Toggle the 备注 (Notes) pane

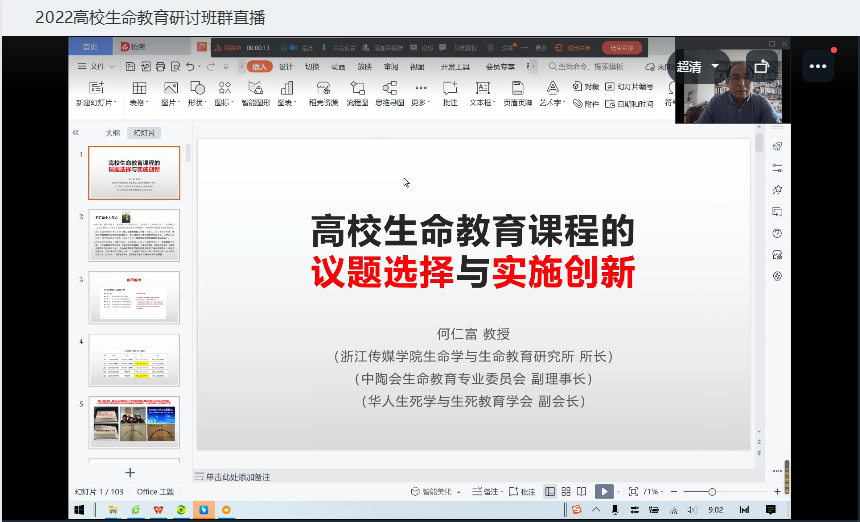(x=484, y=491)
